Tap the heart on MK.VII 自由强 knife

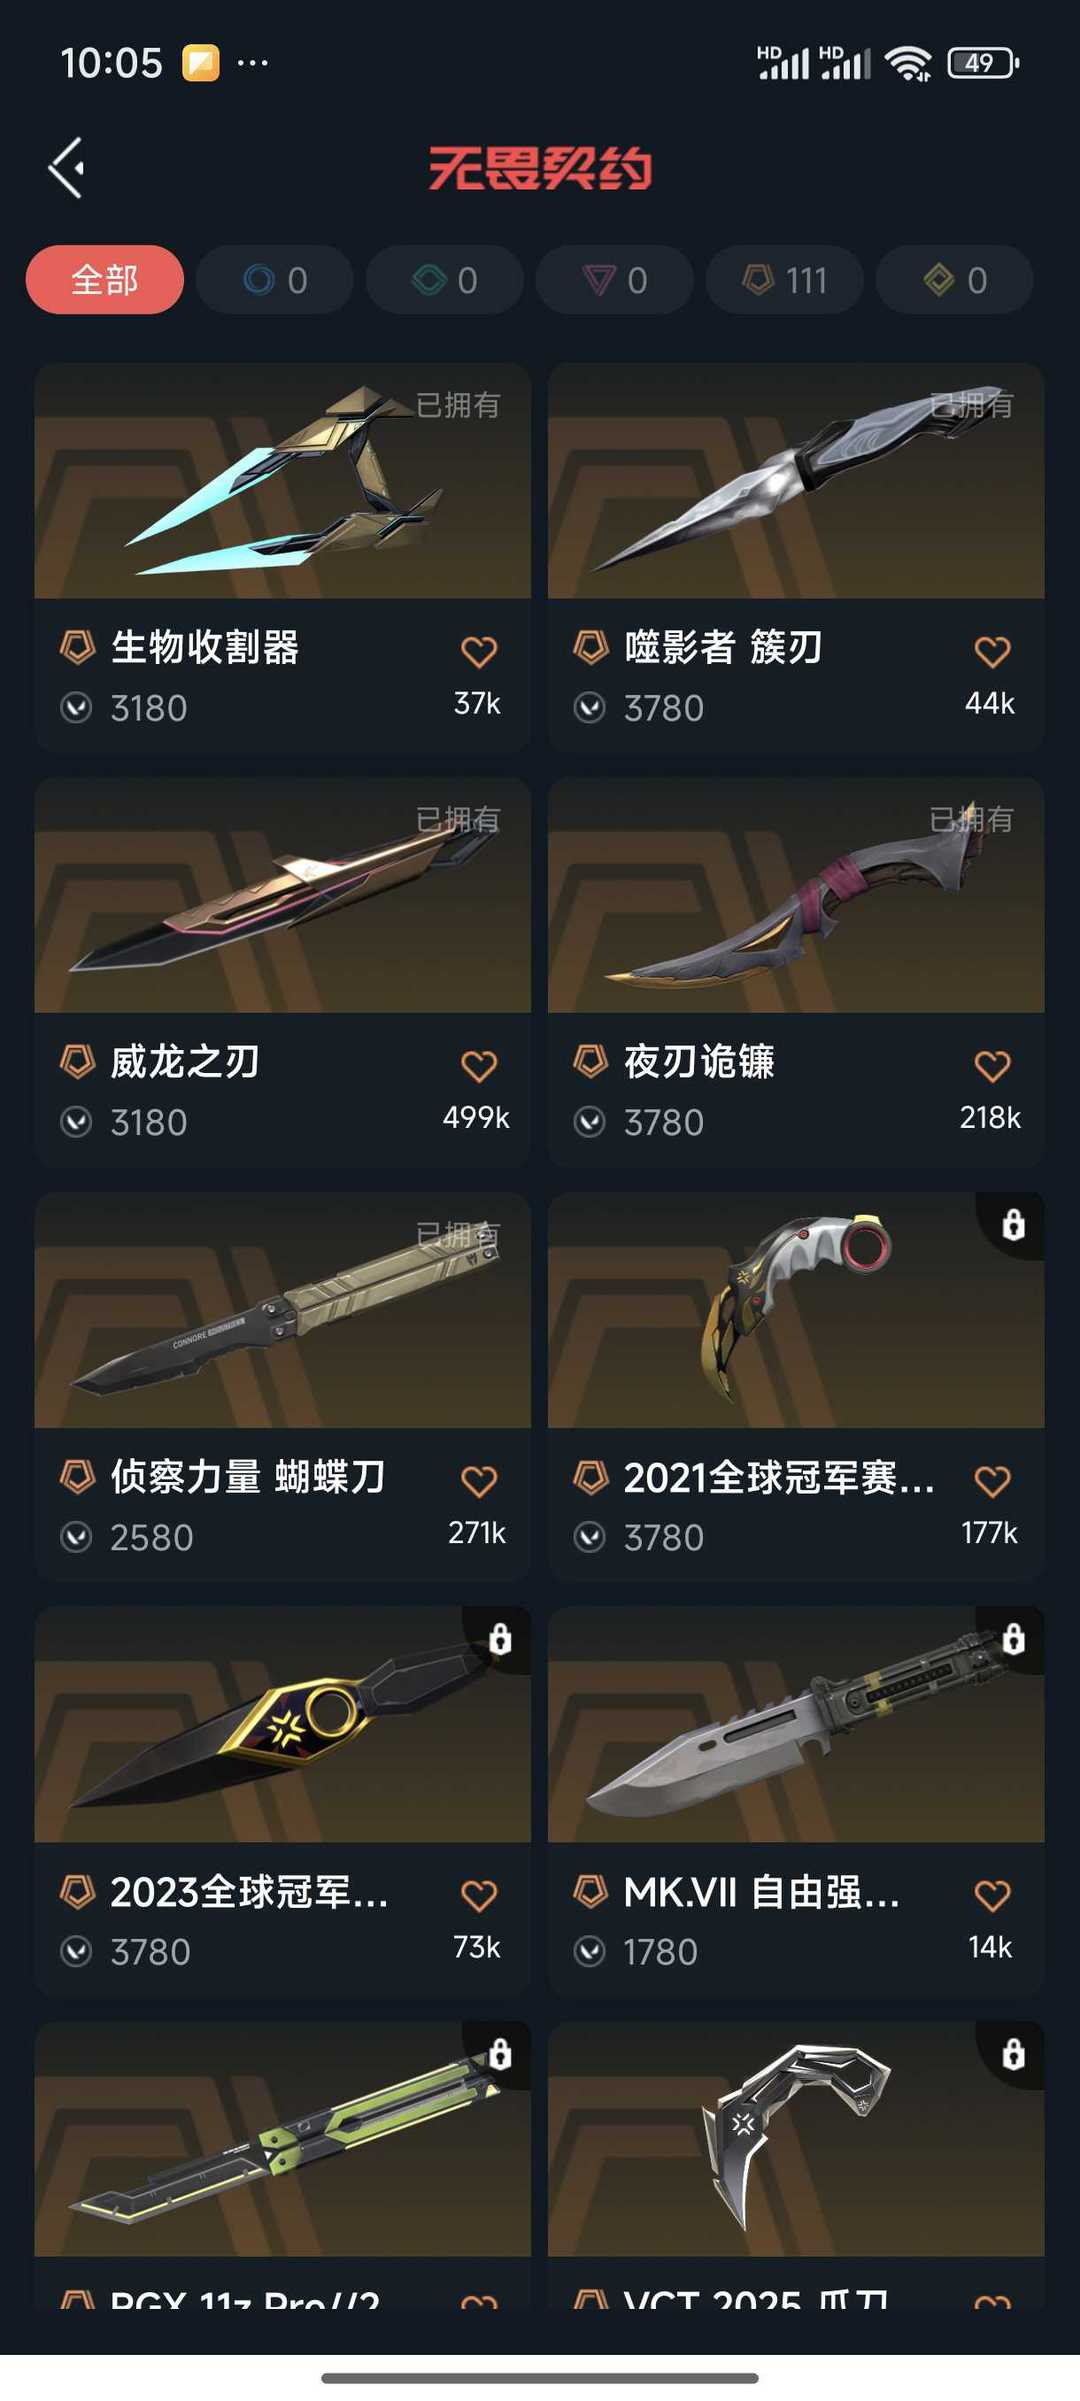tap(992, 1896)
